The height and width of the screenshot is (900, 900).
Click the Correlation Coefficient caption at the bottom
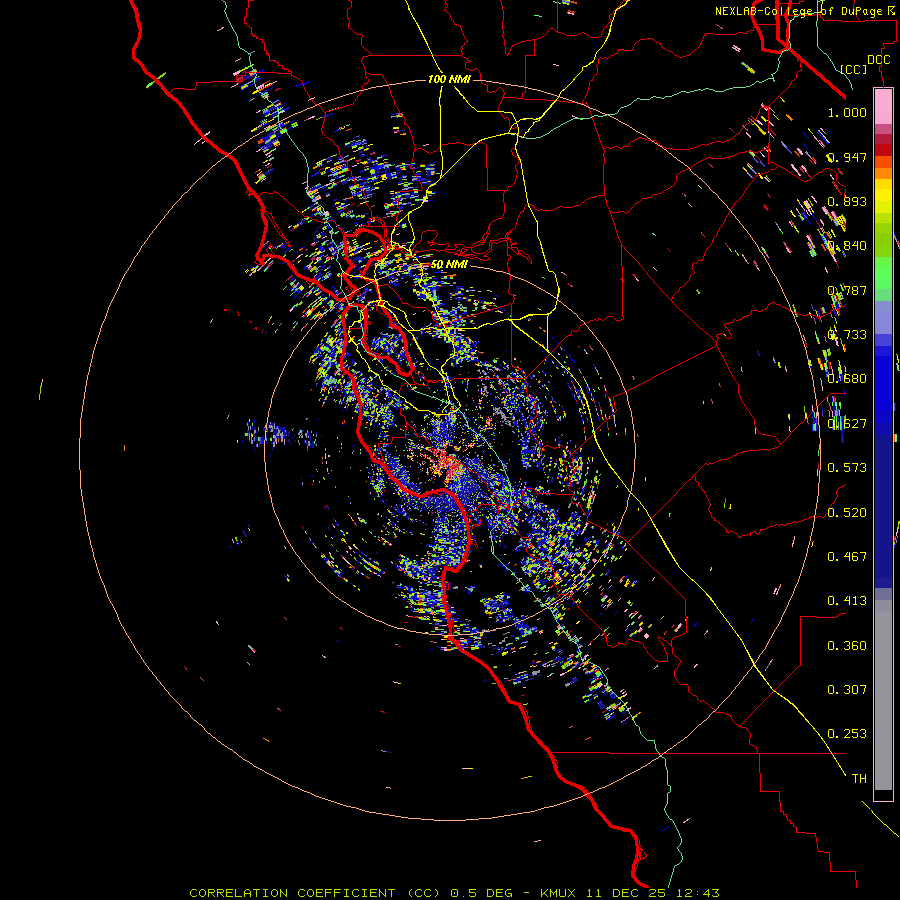pyautogui.click(x=454, y=893)
